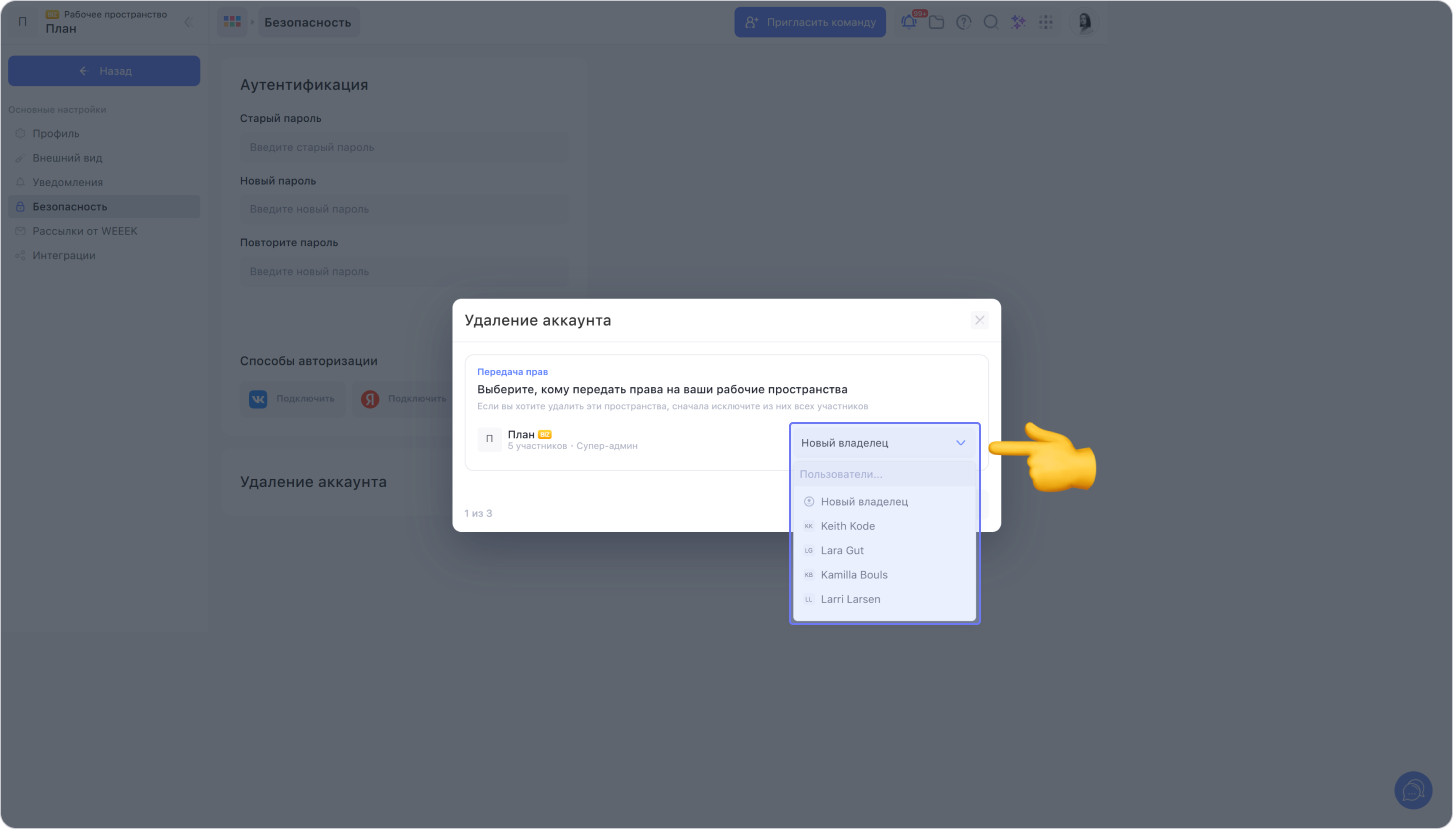
Task: Click the Передача прав label
Action: [512, 372]
